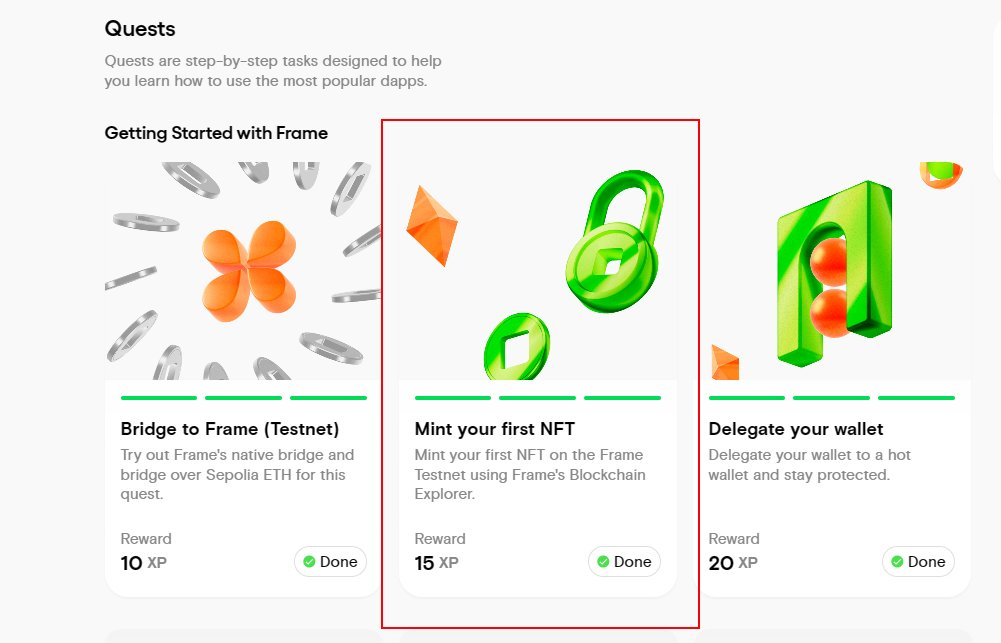This screenshot has height=643, width=1001.
Task: Open the Delegate your wallet quest title
Action: (x=796, y=429)
